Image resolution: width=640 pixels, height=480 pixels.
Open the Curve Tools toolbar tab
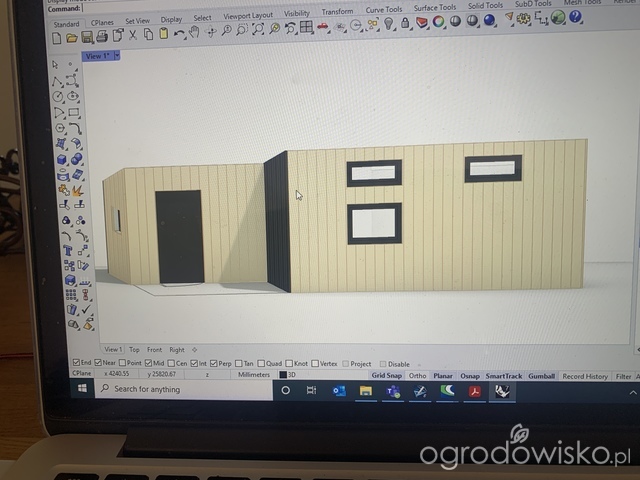point(384,10)
